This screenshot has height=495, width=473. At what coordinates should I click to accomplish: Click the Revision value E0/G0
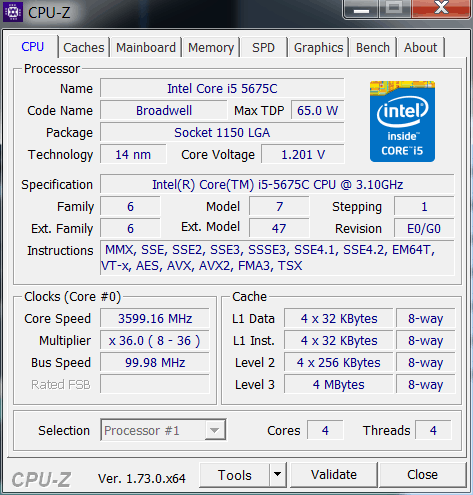pos(424,229)
